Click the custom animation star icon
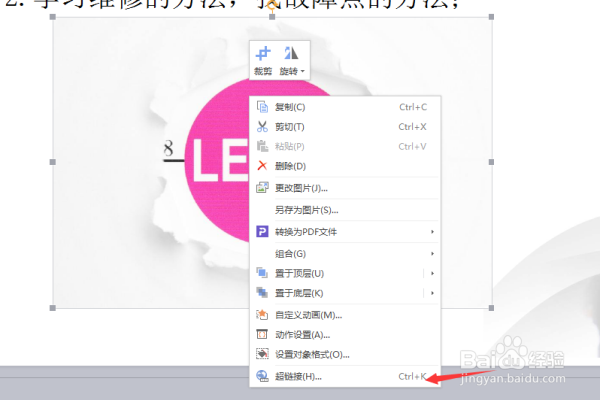This screenshot has width=600, height=400. click(262, 315)
